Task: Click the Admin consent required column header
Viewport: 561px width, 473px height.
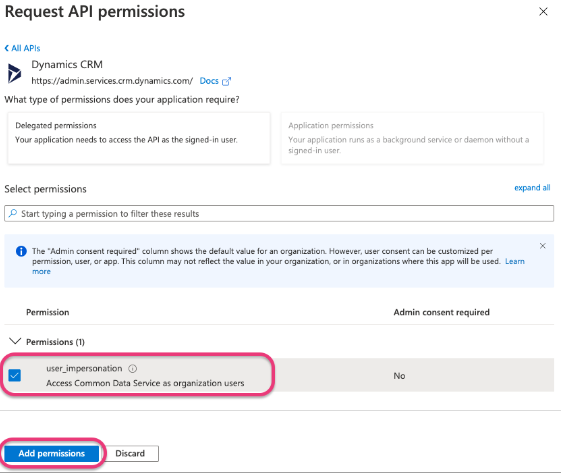Action: [442, 312]
